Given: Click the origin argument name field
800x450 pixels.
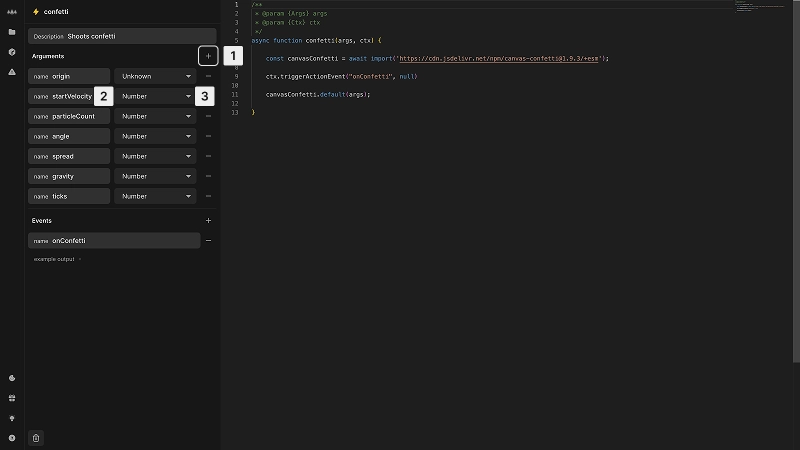Looking at the screenshot, I should [x=69, y=76].
